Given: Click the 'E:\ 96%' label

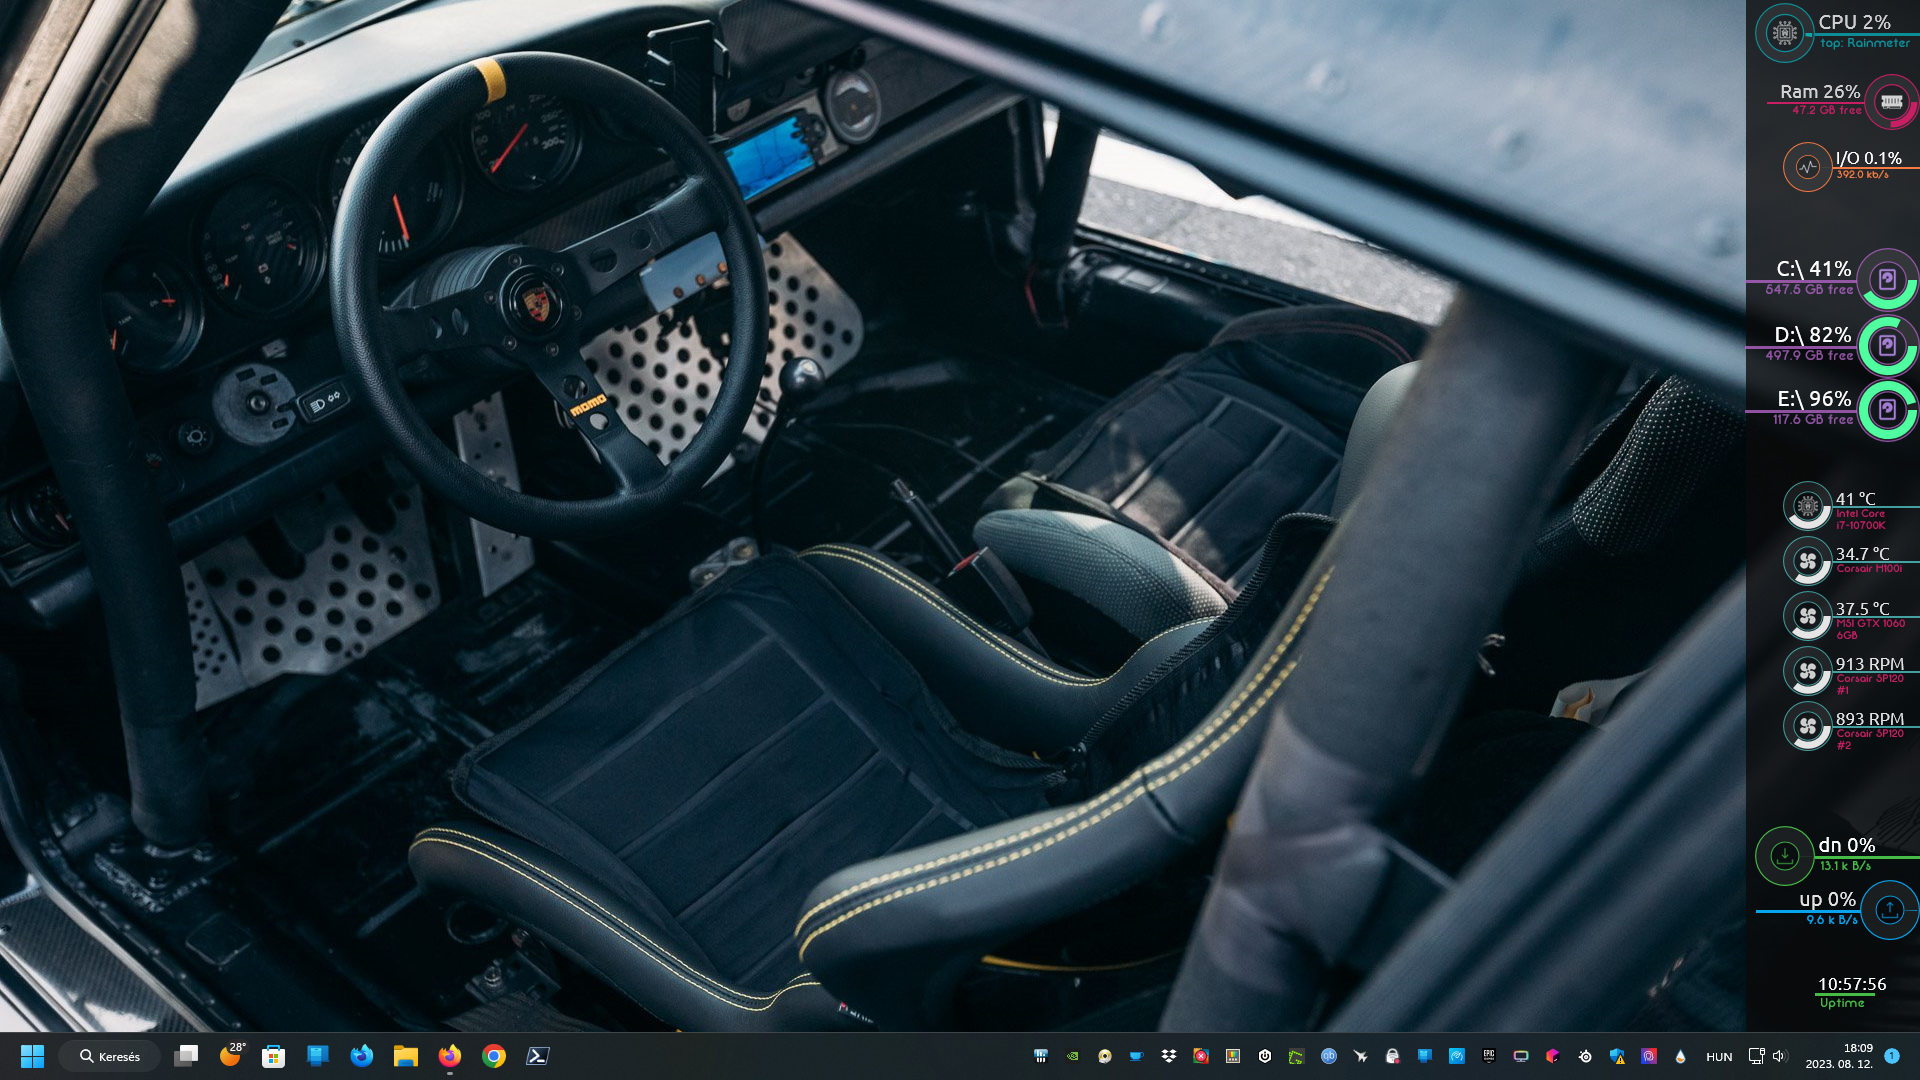Looking at the screenshot, I should 1814,398.
